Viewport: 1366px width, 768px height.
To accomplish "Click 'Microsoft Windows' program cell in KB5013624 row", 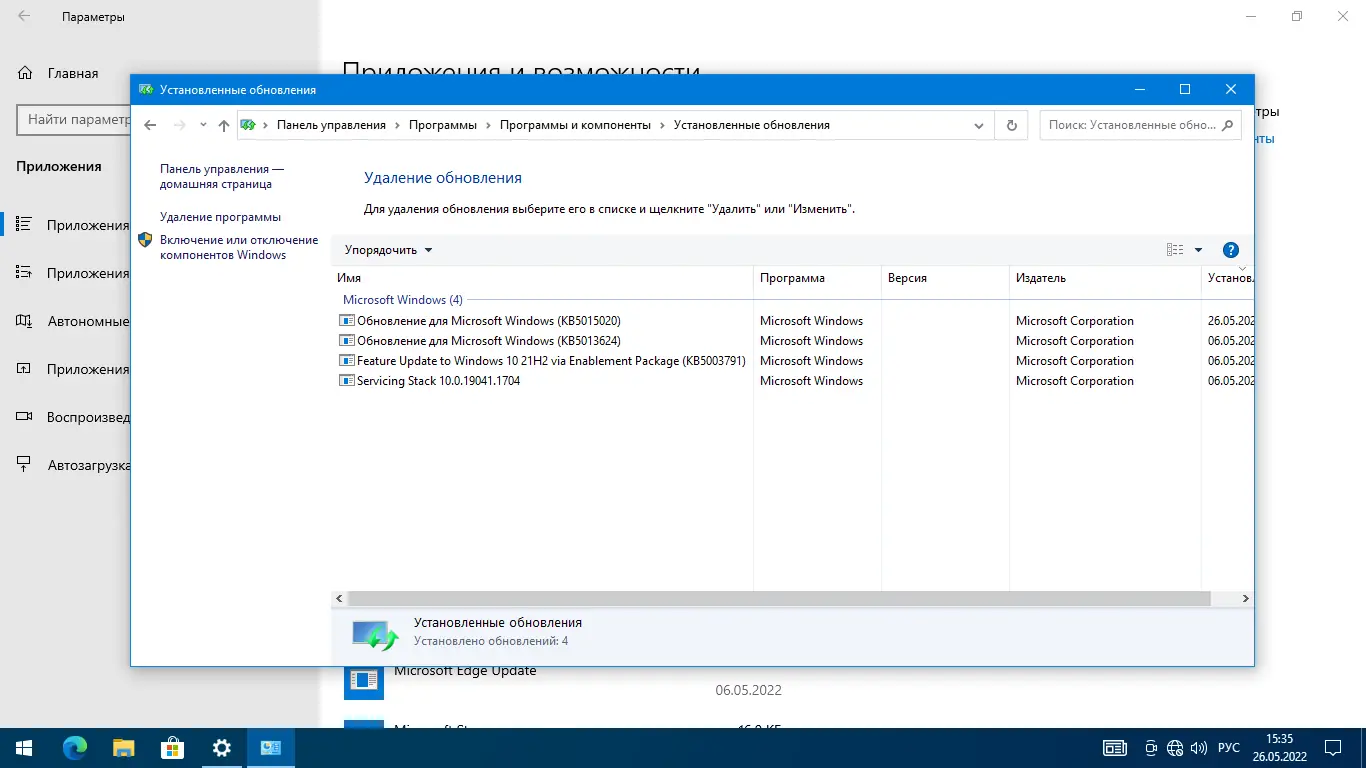I will [x=811, y=341].
